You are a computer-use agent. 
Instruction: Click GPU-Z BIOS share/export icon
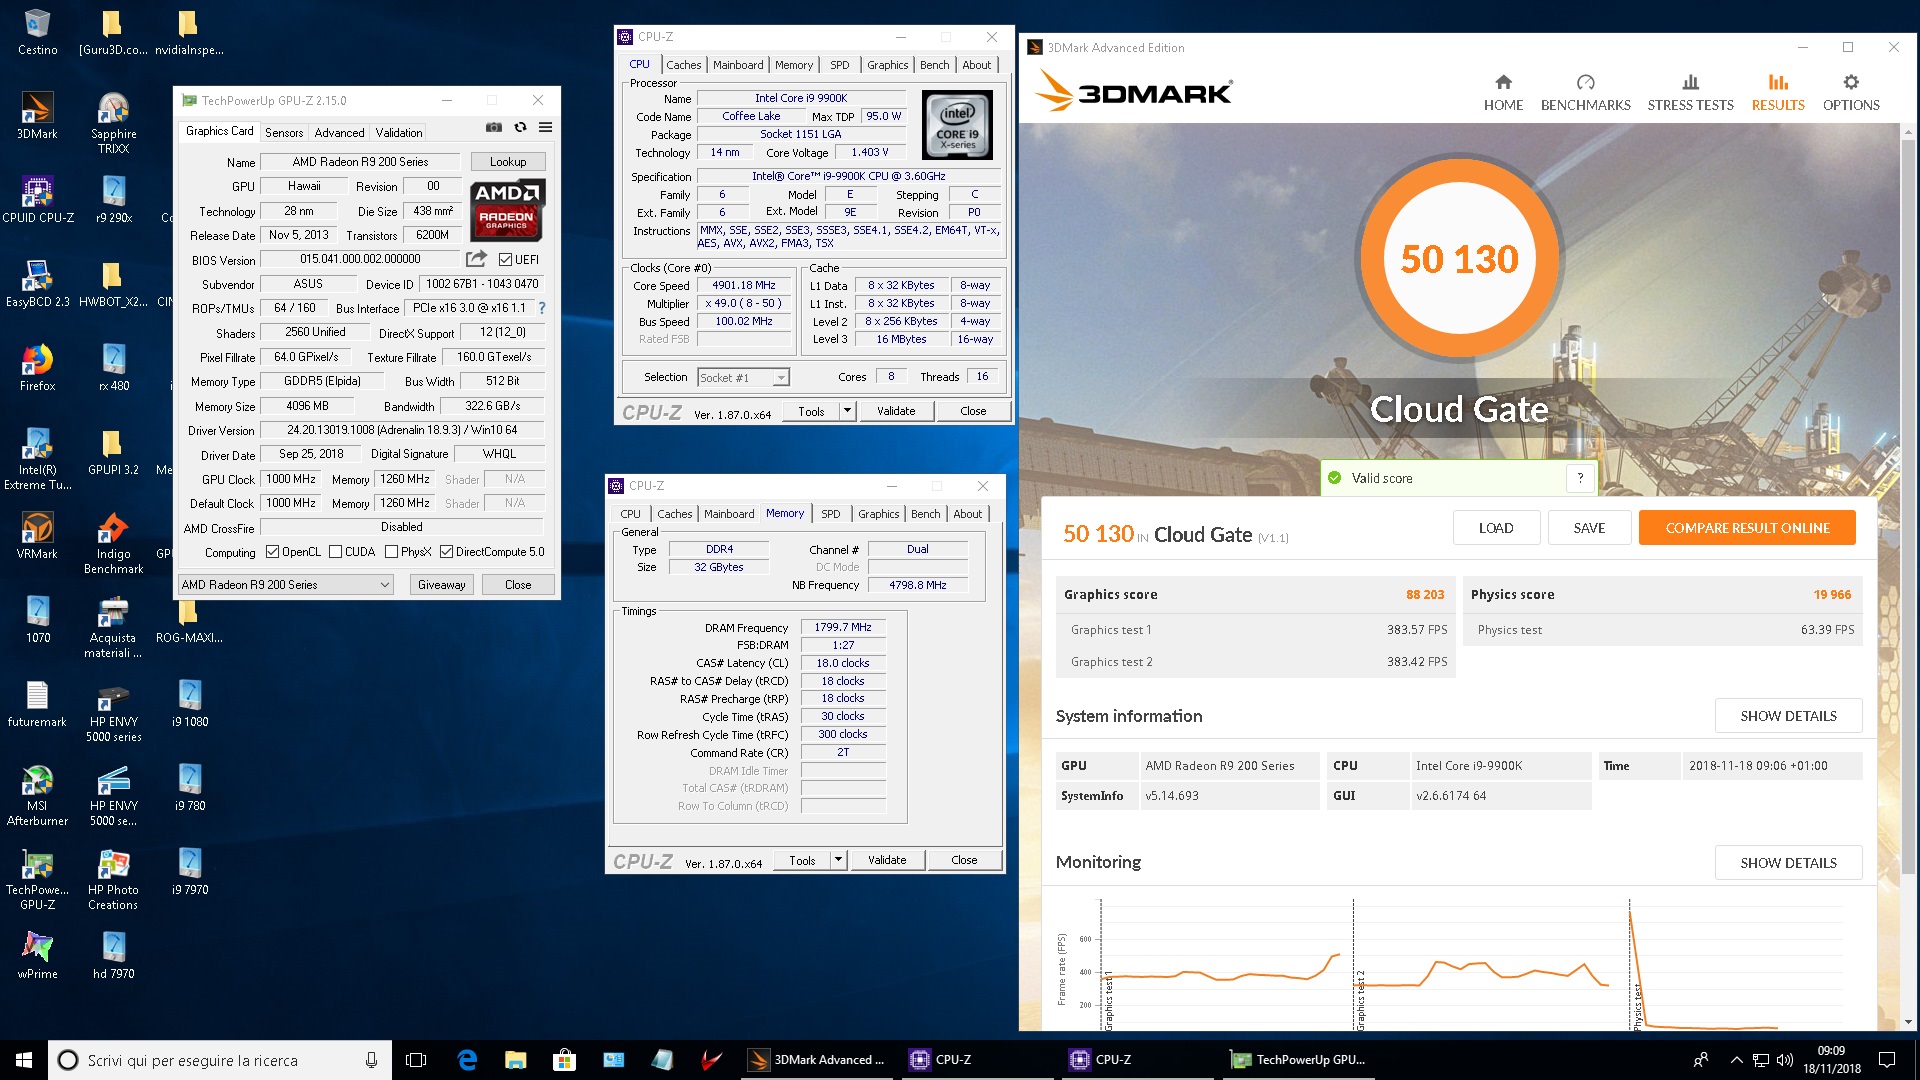click(x=477, y=259)
